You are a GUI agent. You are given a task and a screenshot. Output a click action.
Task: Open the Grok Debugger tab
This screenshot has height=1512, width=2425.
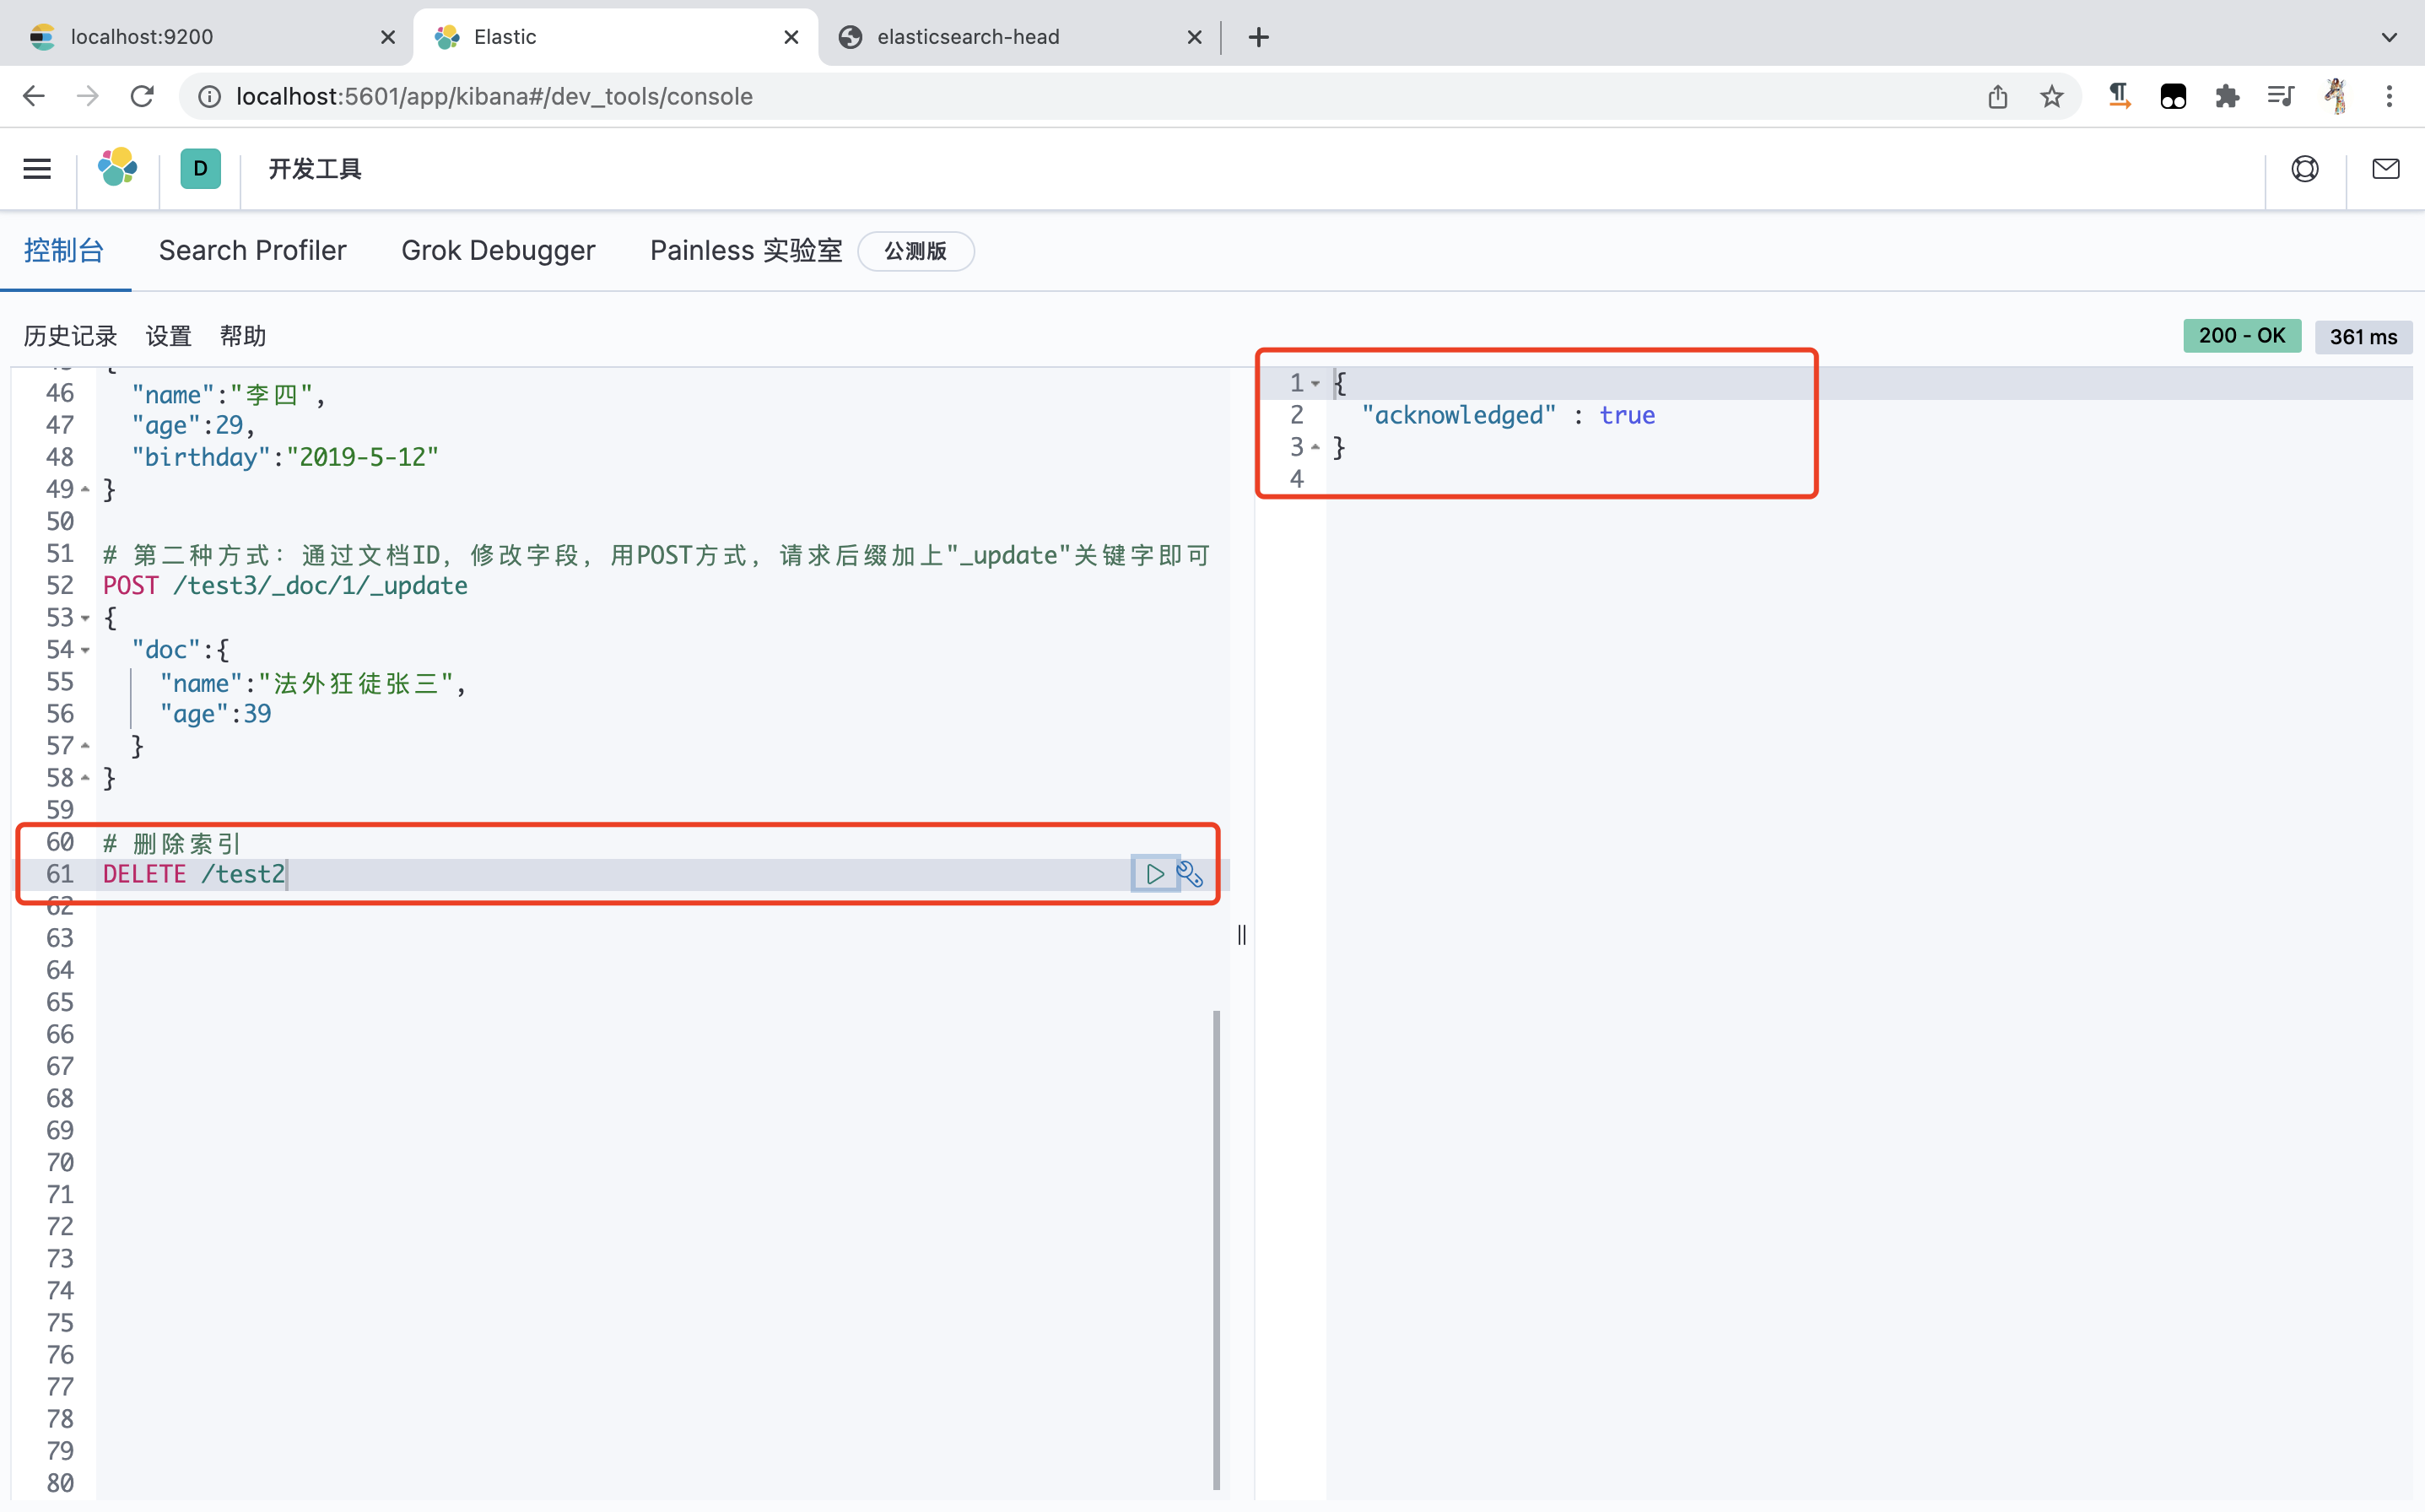[498, 251]
